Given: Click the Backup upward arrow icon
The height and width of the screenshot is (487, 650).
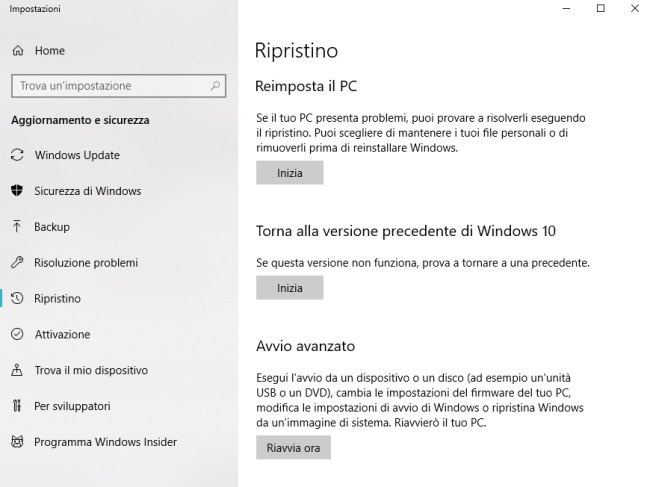Looking at the screenshot, I should 17,226.
